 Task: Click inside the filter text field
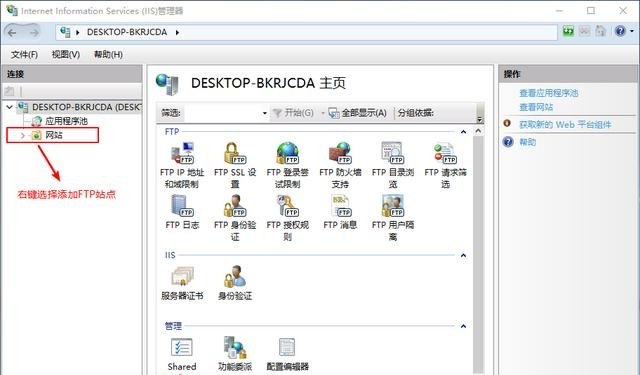[x=222, y=113]
